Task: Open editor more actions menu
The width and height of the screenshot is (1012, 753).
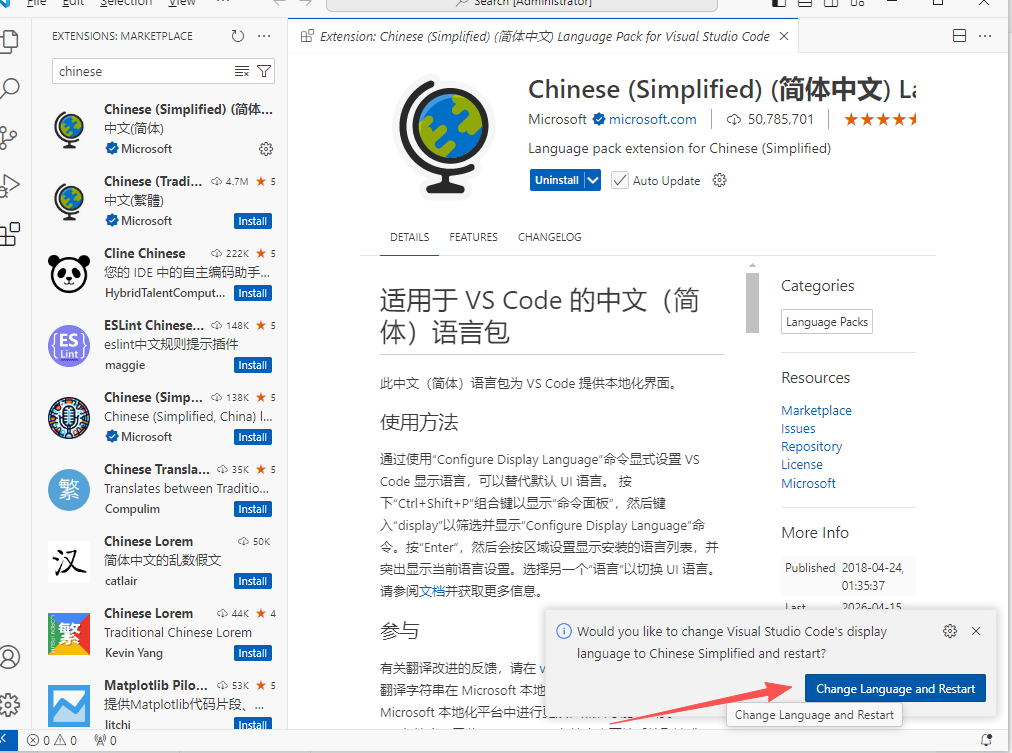Action: (x=984, y=35)
